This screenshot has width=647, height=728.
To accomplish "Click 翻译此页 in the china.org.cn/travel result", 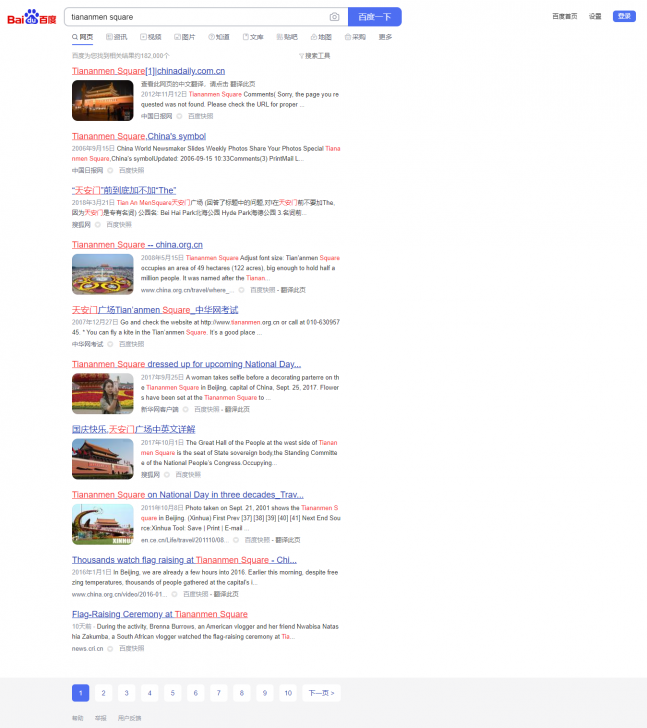I will [x=293, y=290].
